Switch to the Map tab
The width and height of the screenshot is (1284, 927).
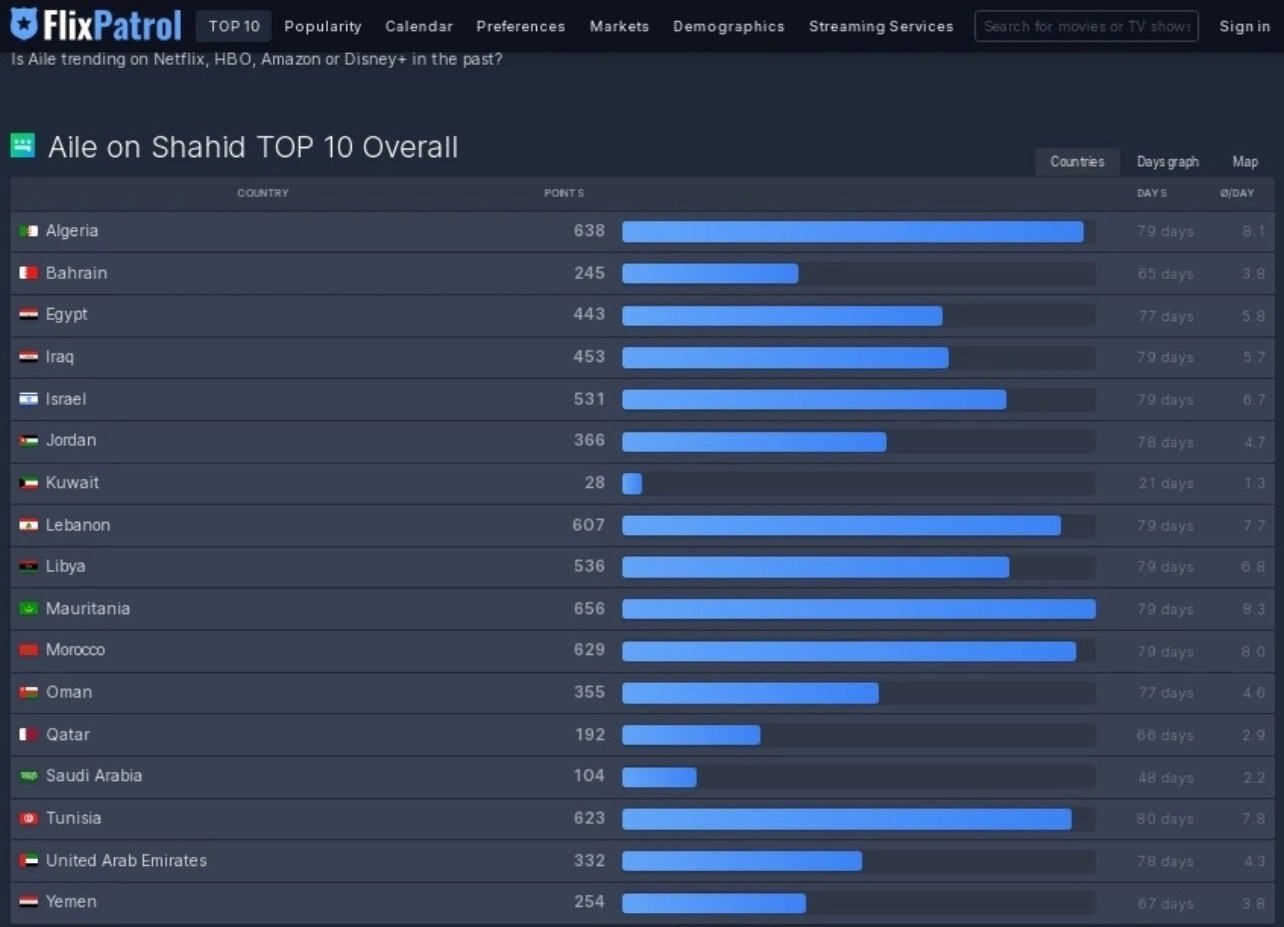[1245, 162]
